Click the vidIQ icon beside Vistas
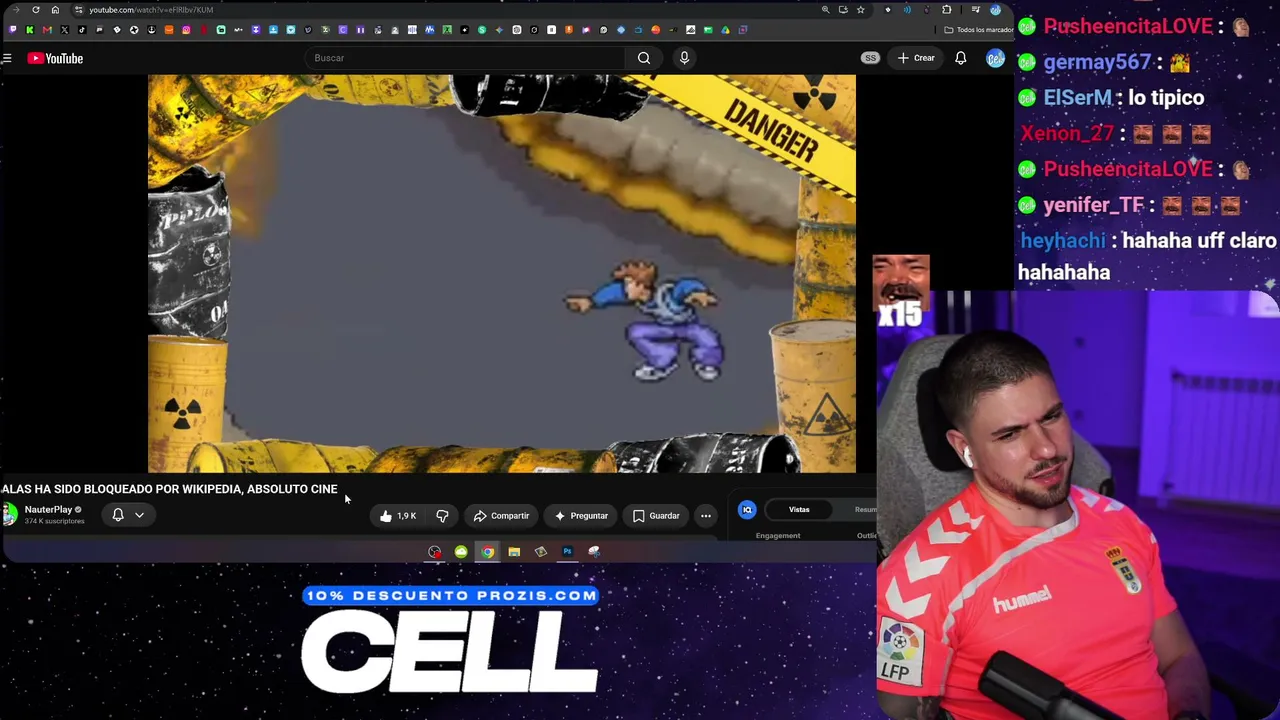 tap(747, 510)
